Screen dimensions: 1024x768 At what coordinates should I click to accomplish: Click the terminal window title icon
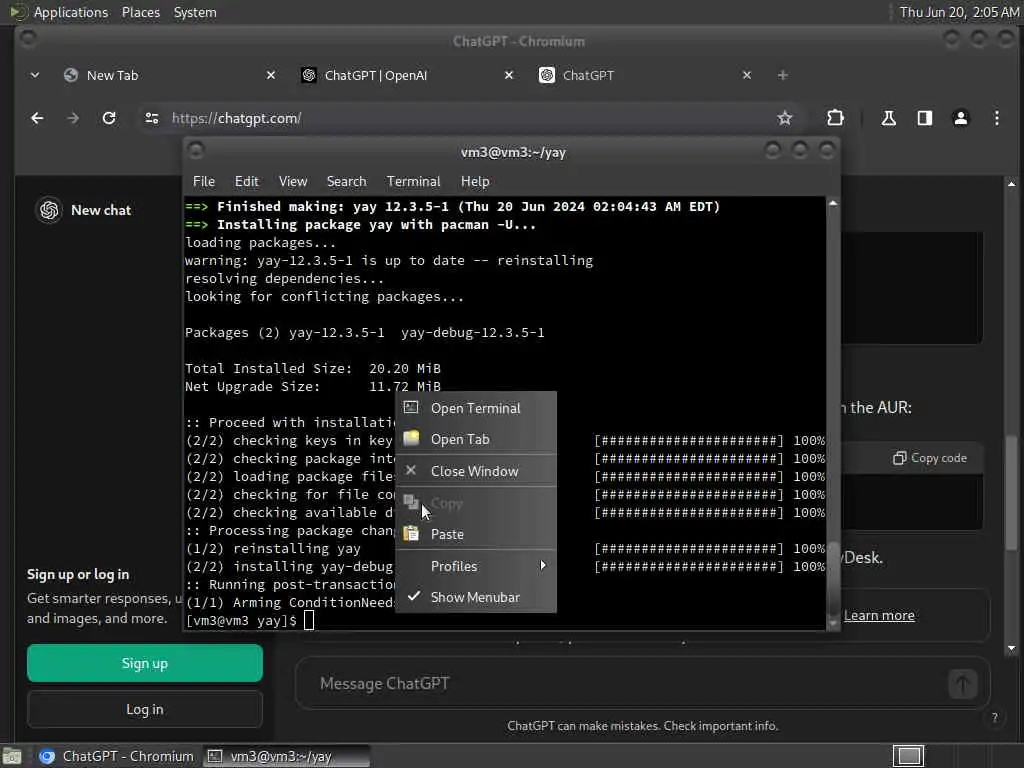tap(196, 151)
